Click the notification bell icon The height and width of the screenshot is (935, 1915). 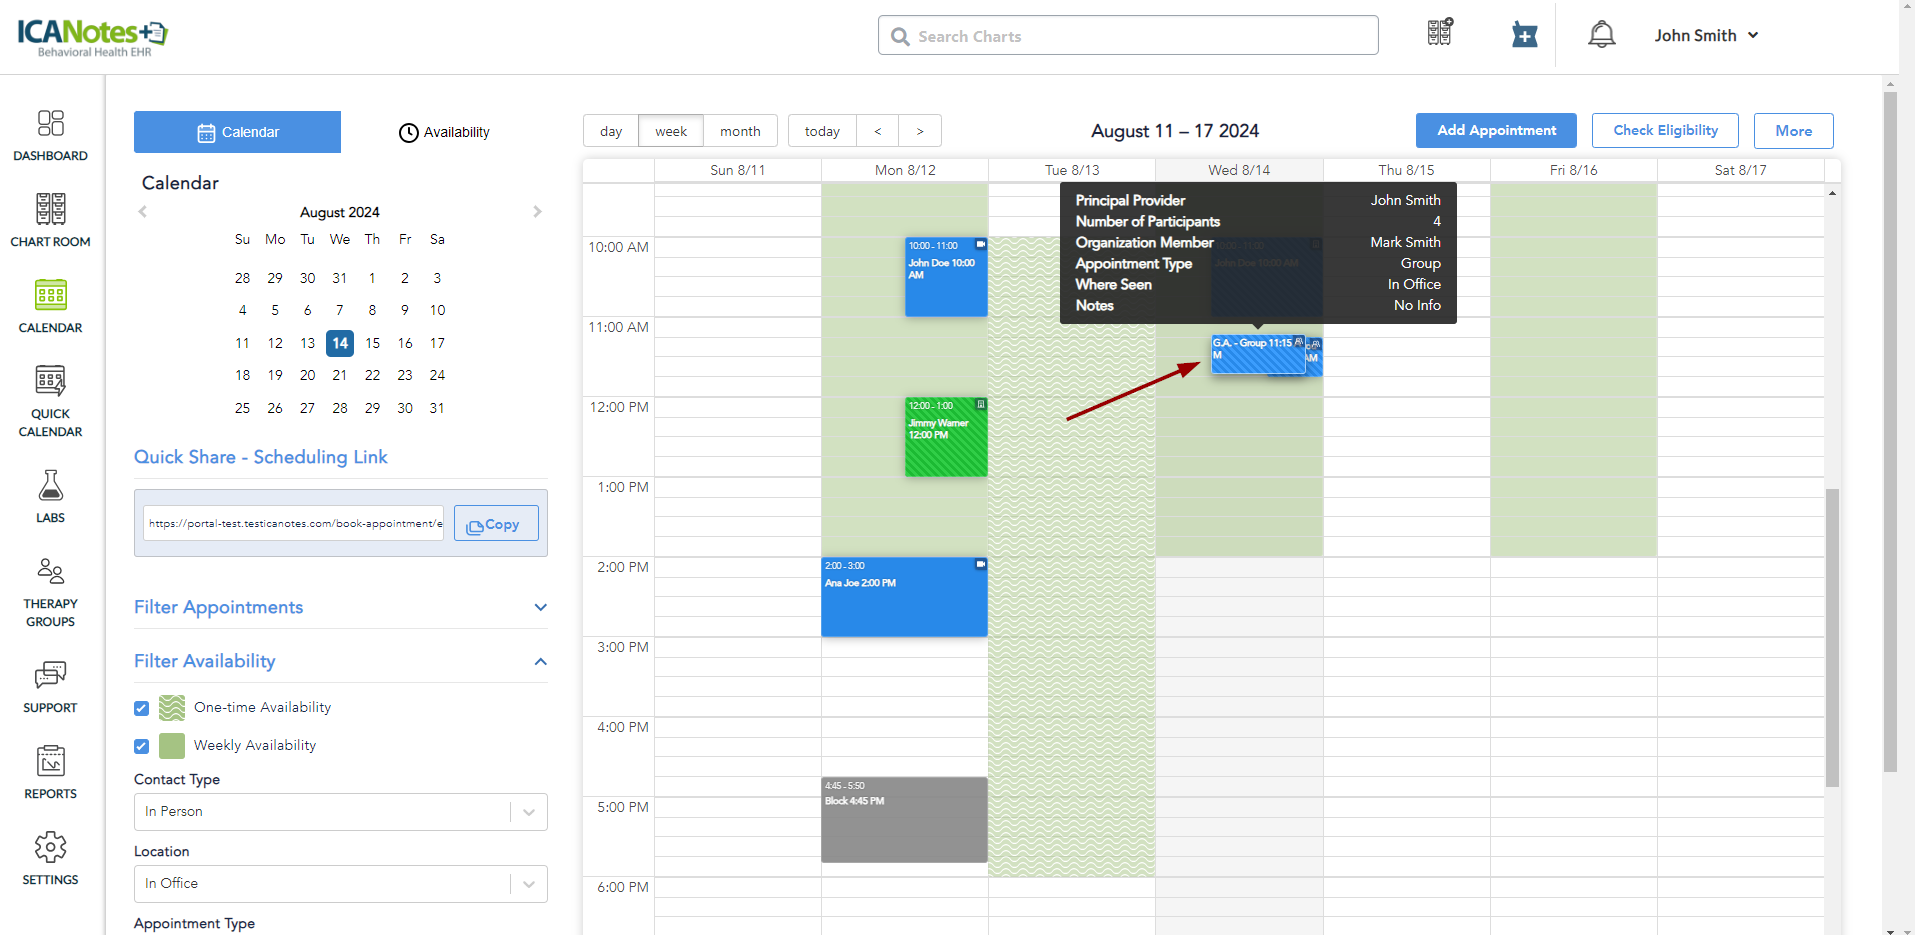1601,35
